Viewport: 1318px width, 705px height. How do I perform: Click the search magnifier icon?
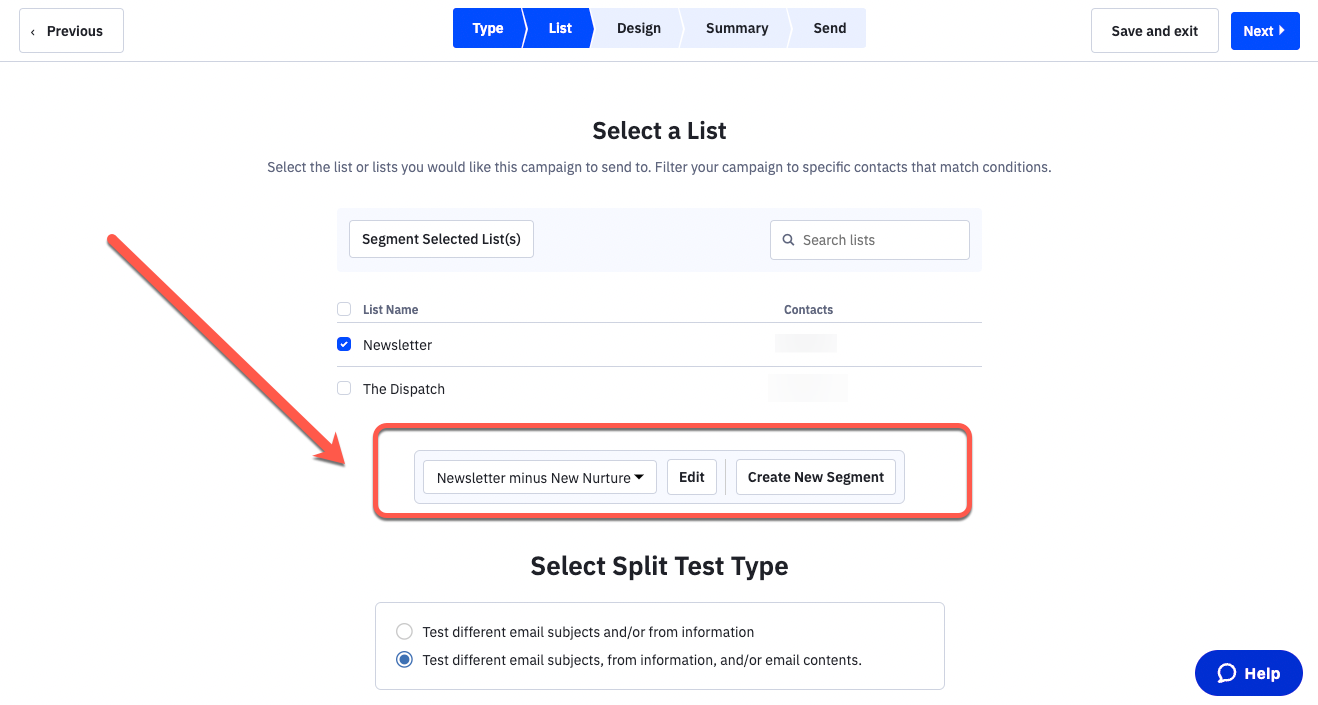[790, 240]
